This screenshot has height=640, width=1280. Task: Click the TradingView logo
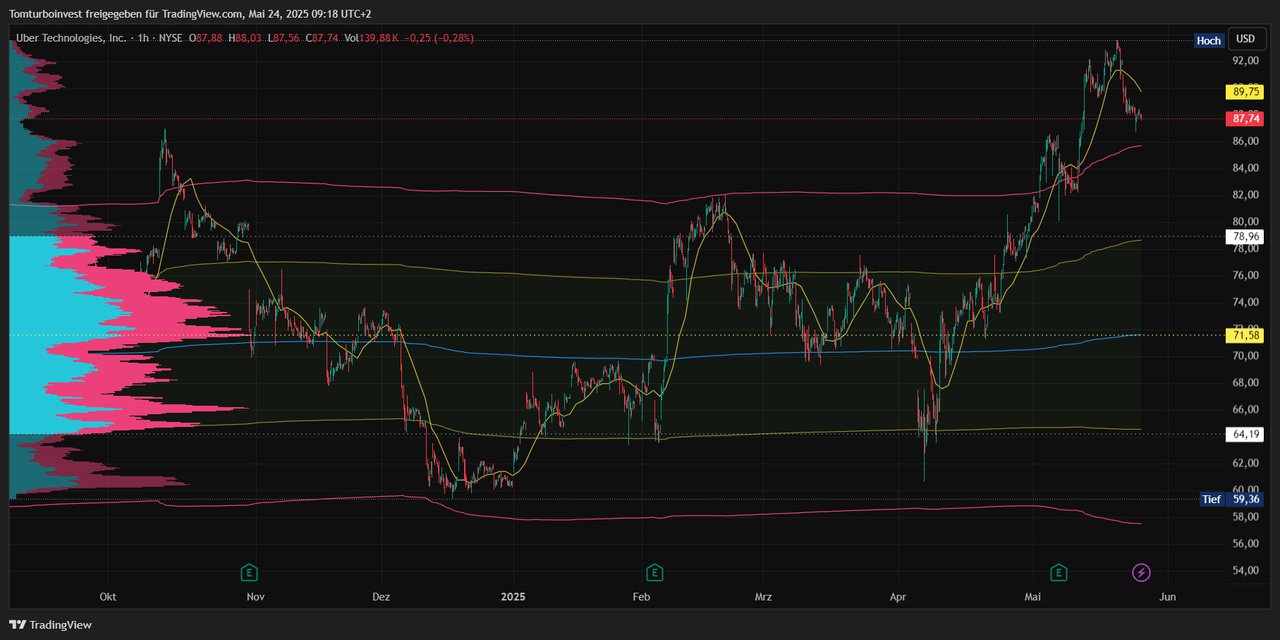click(x=51, y=625)
